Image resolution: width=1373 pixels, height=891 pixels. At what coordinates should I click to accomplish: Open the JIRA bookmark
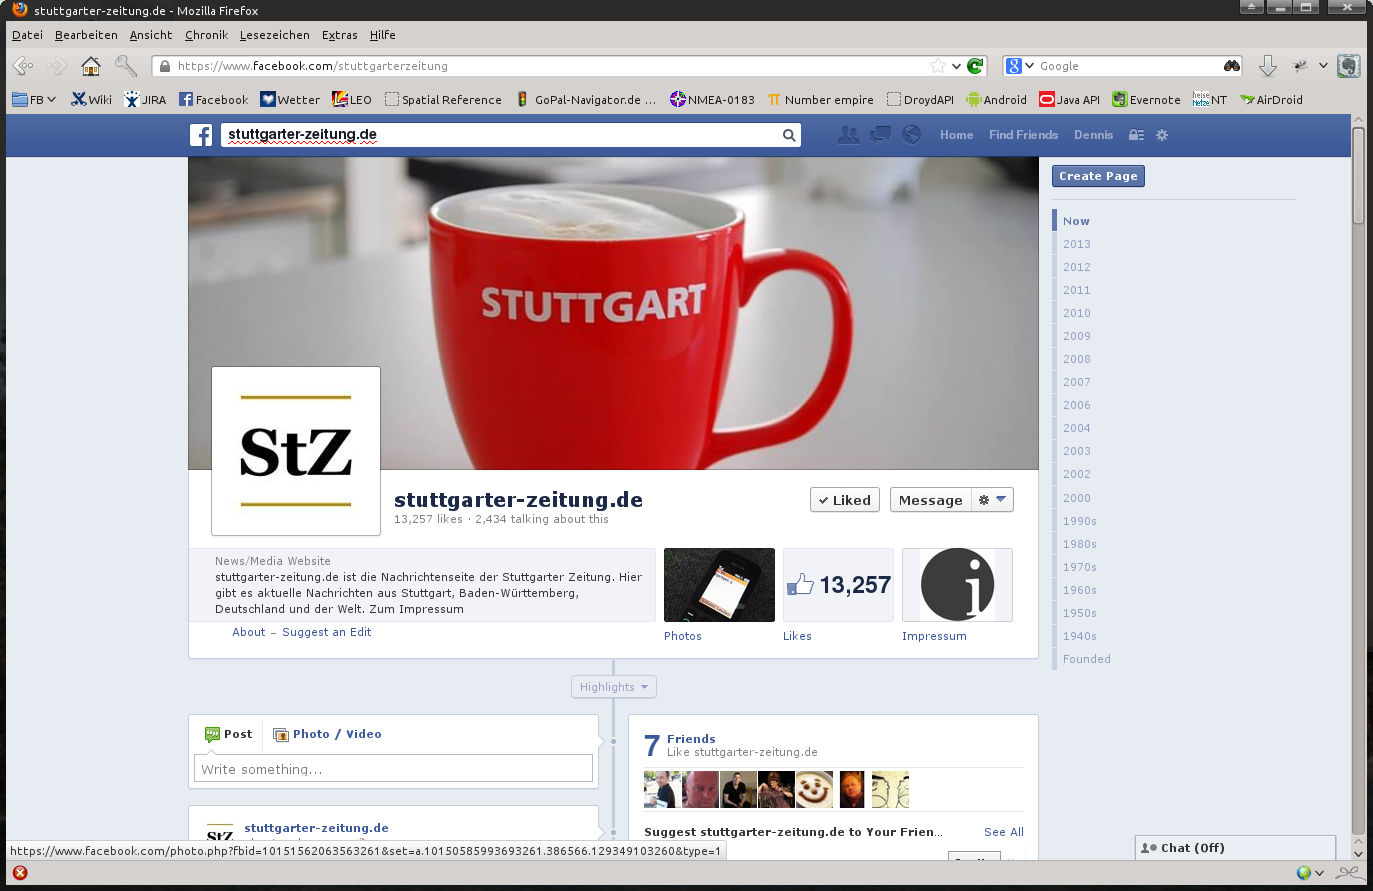[x=145, y=100]
